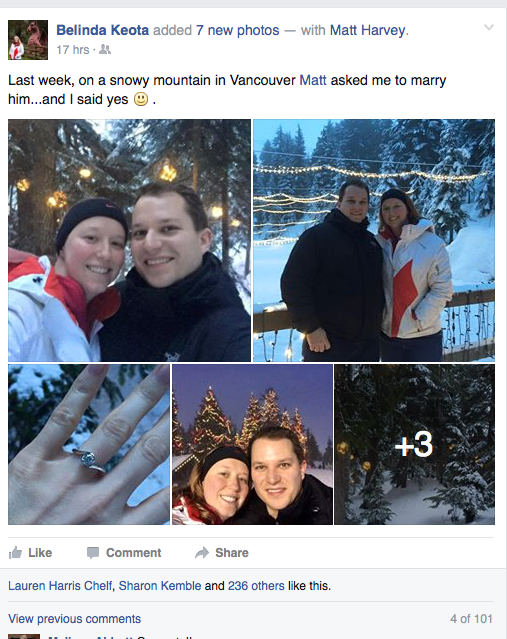Click the friends audience icon beside 17 hrs
The height and width of the screenshot is (639, 507).
pyautogui.click(x=105, y=50)
